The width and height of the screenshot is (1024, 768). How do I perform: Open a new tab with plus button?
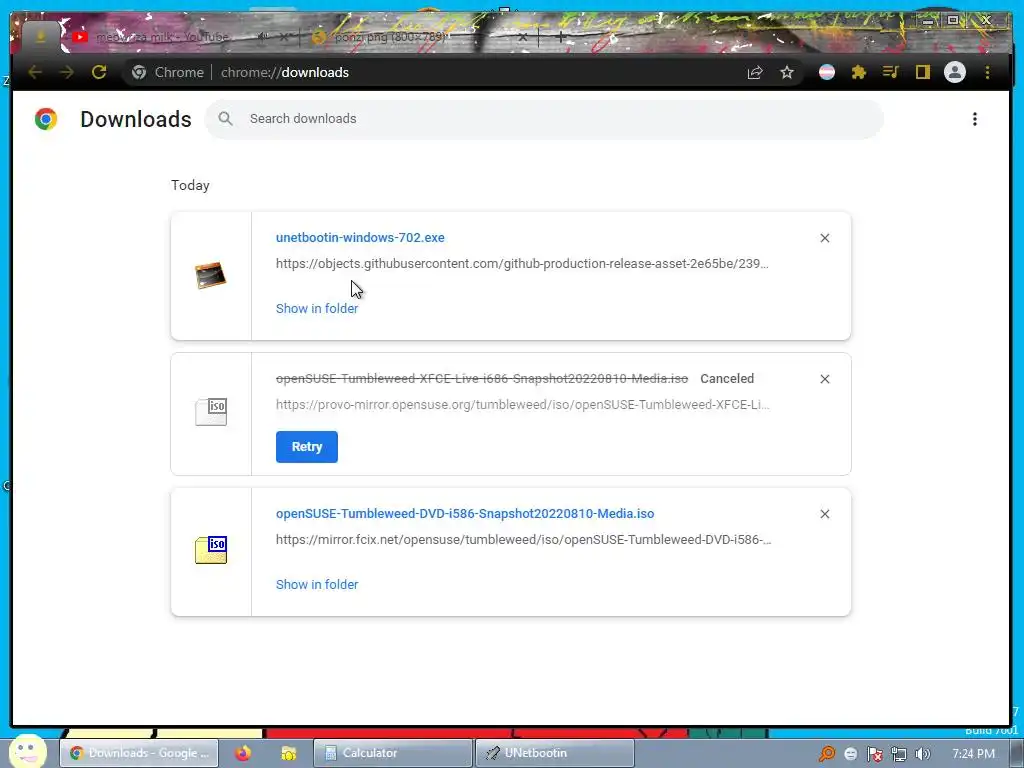pyautogui.click(x=560, y=37)
